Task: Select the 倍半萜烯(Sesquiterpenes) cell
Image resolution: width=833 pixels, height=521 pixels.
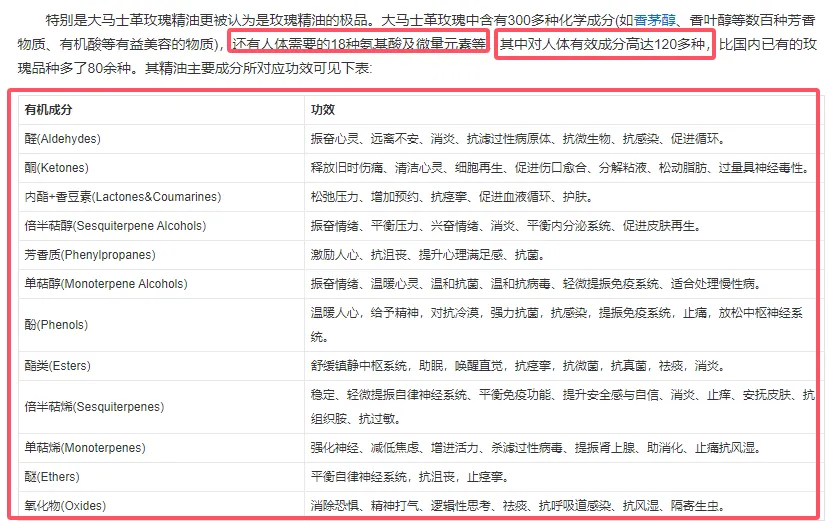Action: pyautogui.click(x=162, y=407)
